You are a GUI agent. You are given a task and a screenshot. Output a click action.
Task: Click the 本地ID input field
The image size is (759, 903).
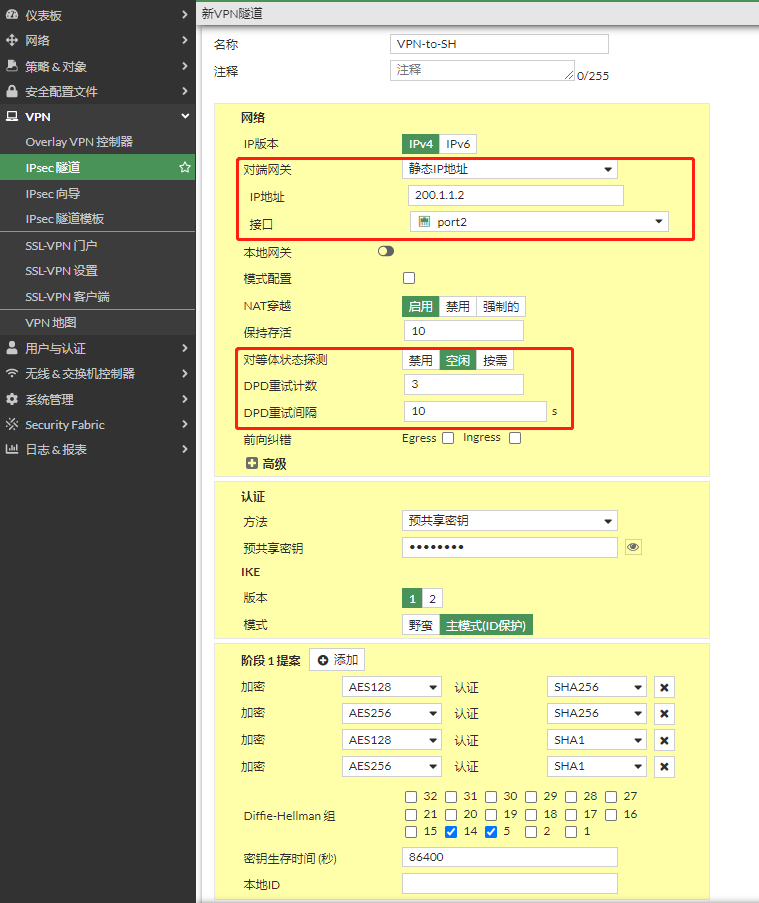coord(509,884)
